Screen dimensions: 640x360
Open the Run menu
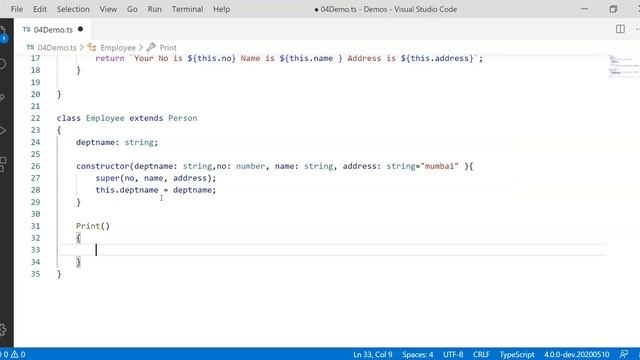point(154,9)
